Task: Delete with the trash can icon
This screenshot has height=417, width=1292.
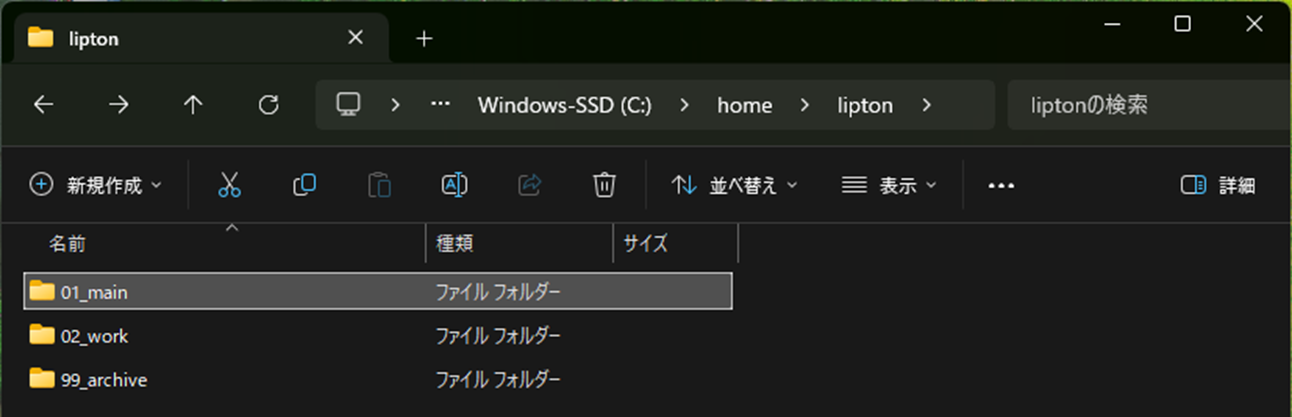Action: (604, 185)
